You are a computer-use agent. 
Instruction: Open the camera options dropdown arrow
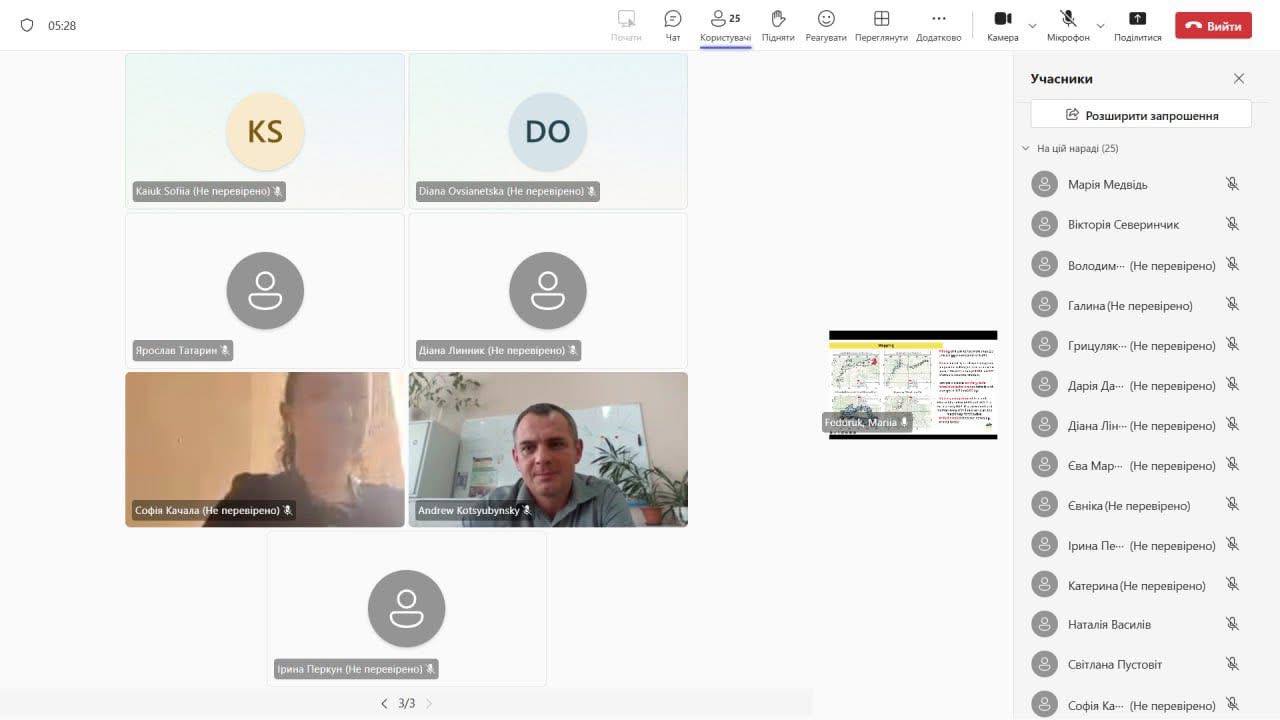coord(1033,26)
